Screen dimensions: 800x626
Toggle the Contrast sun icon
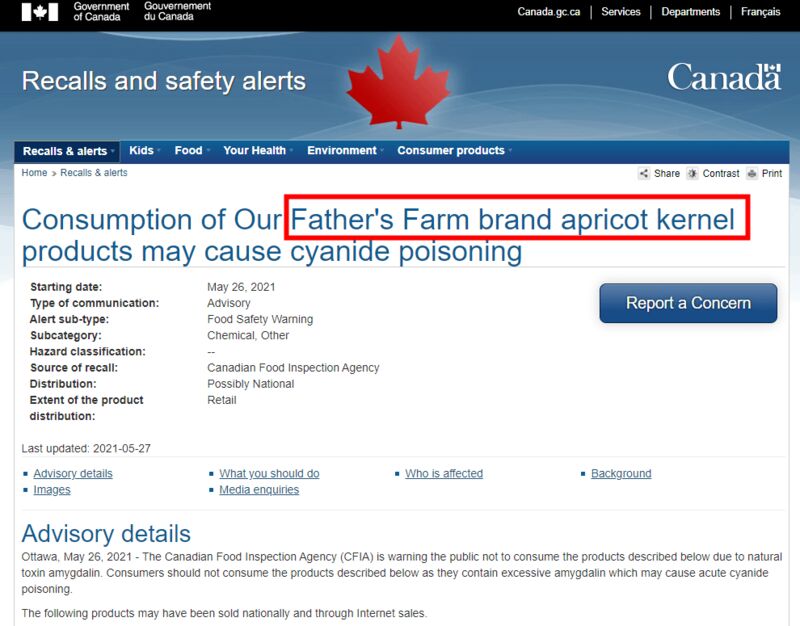click(x=692, y=173)
